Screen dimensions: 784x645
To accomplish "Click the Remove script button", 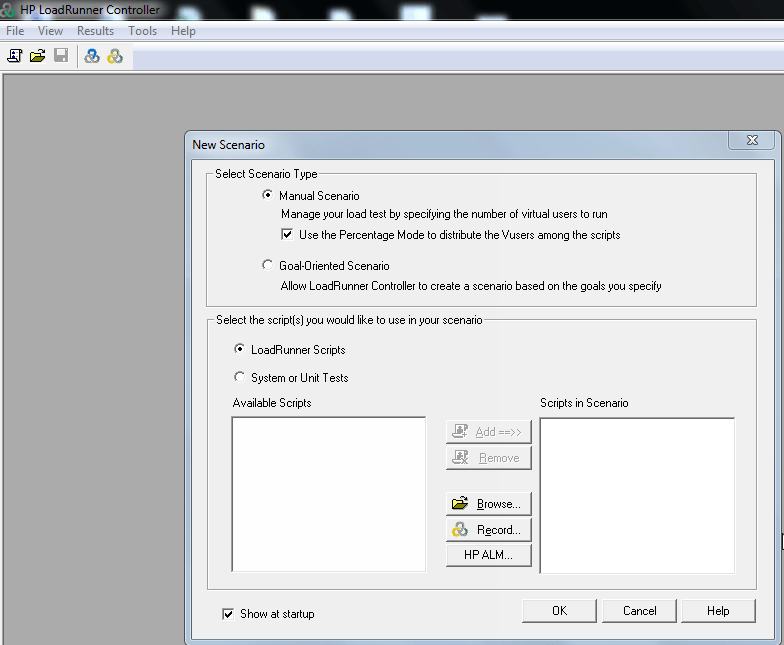I will (x=488, y=458).
